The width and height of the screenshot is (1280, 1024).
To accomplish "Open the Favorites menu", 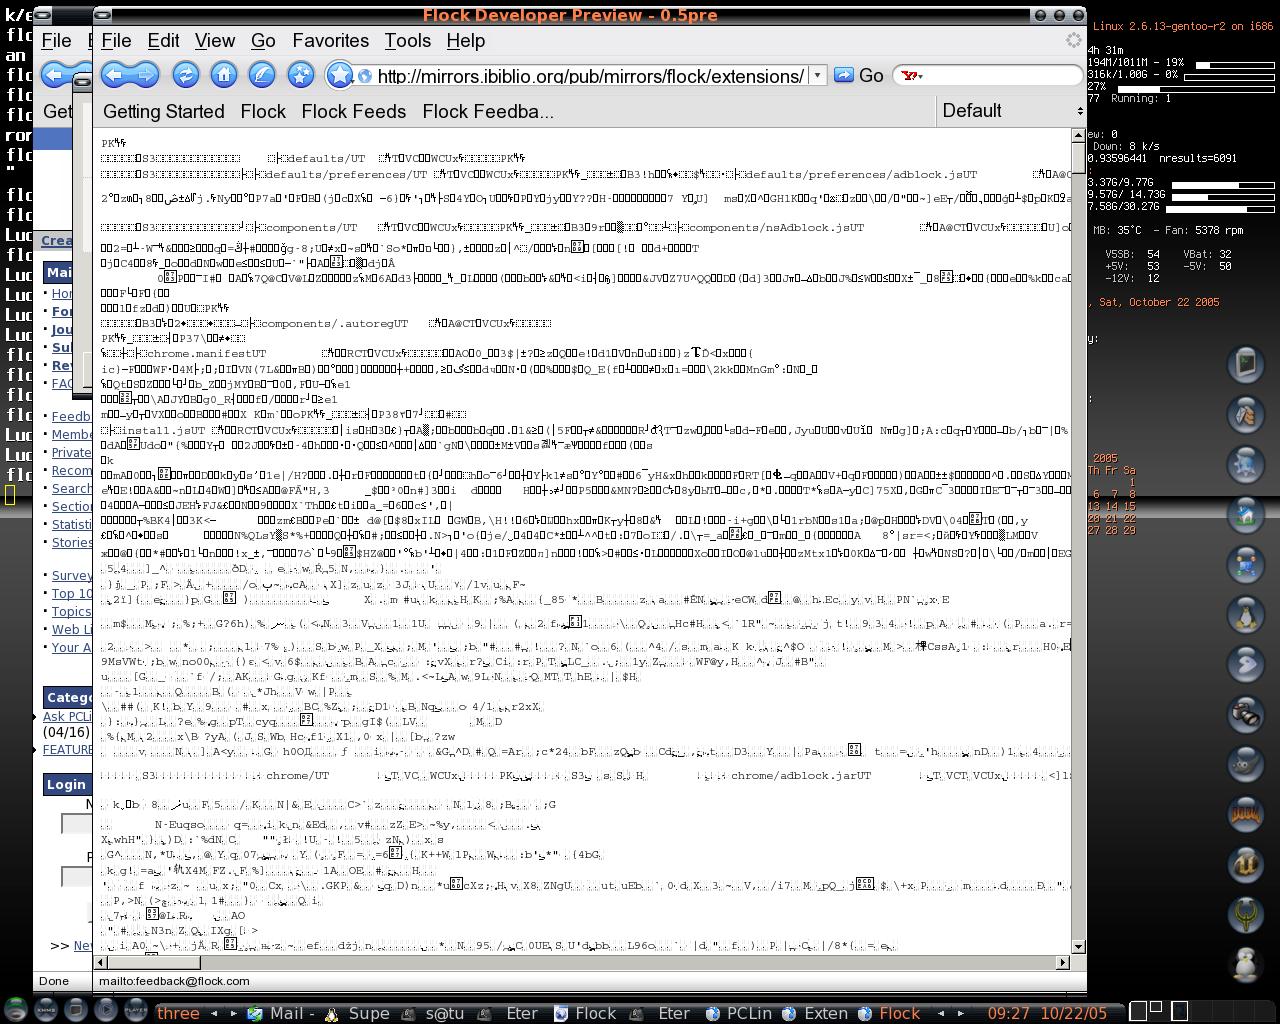I will (330, 41).
